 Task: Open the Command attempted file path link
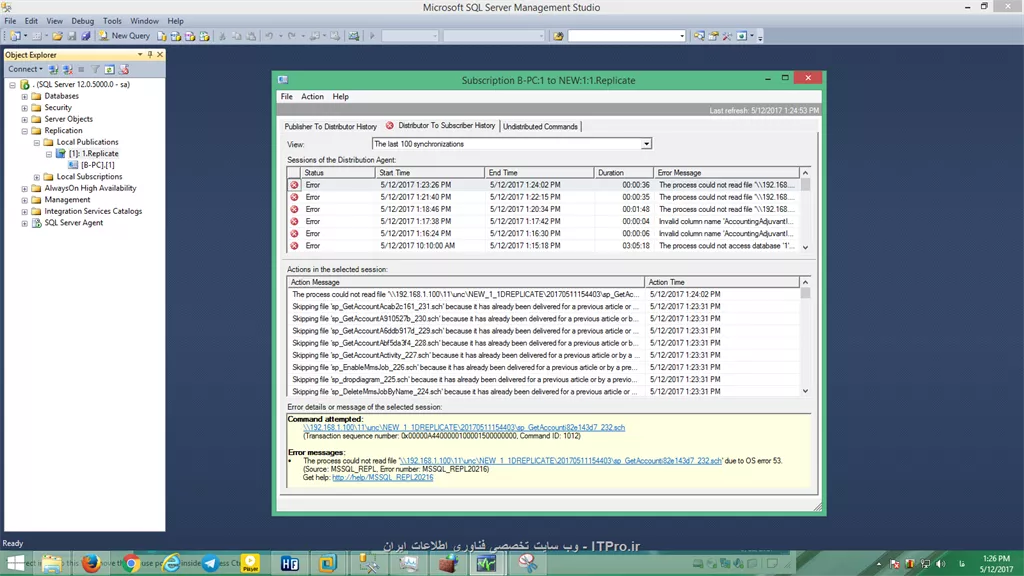pyautogui.click(x=464, y=428)
